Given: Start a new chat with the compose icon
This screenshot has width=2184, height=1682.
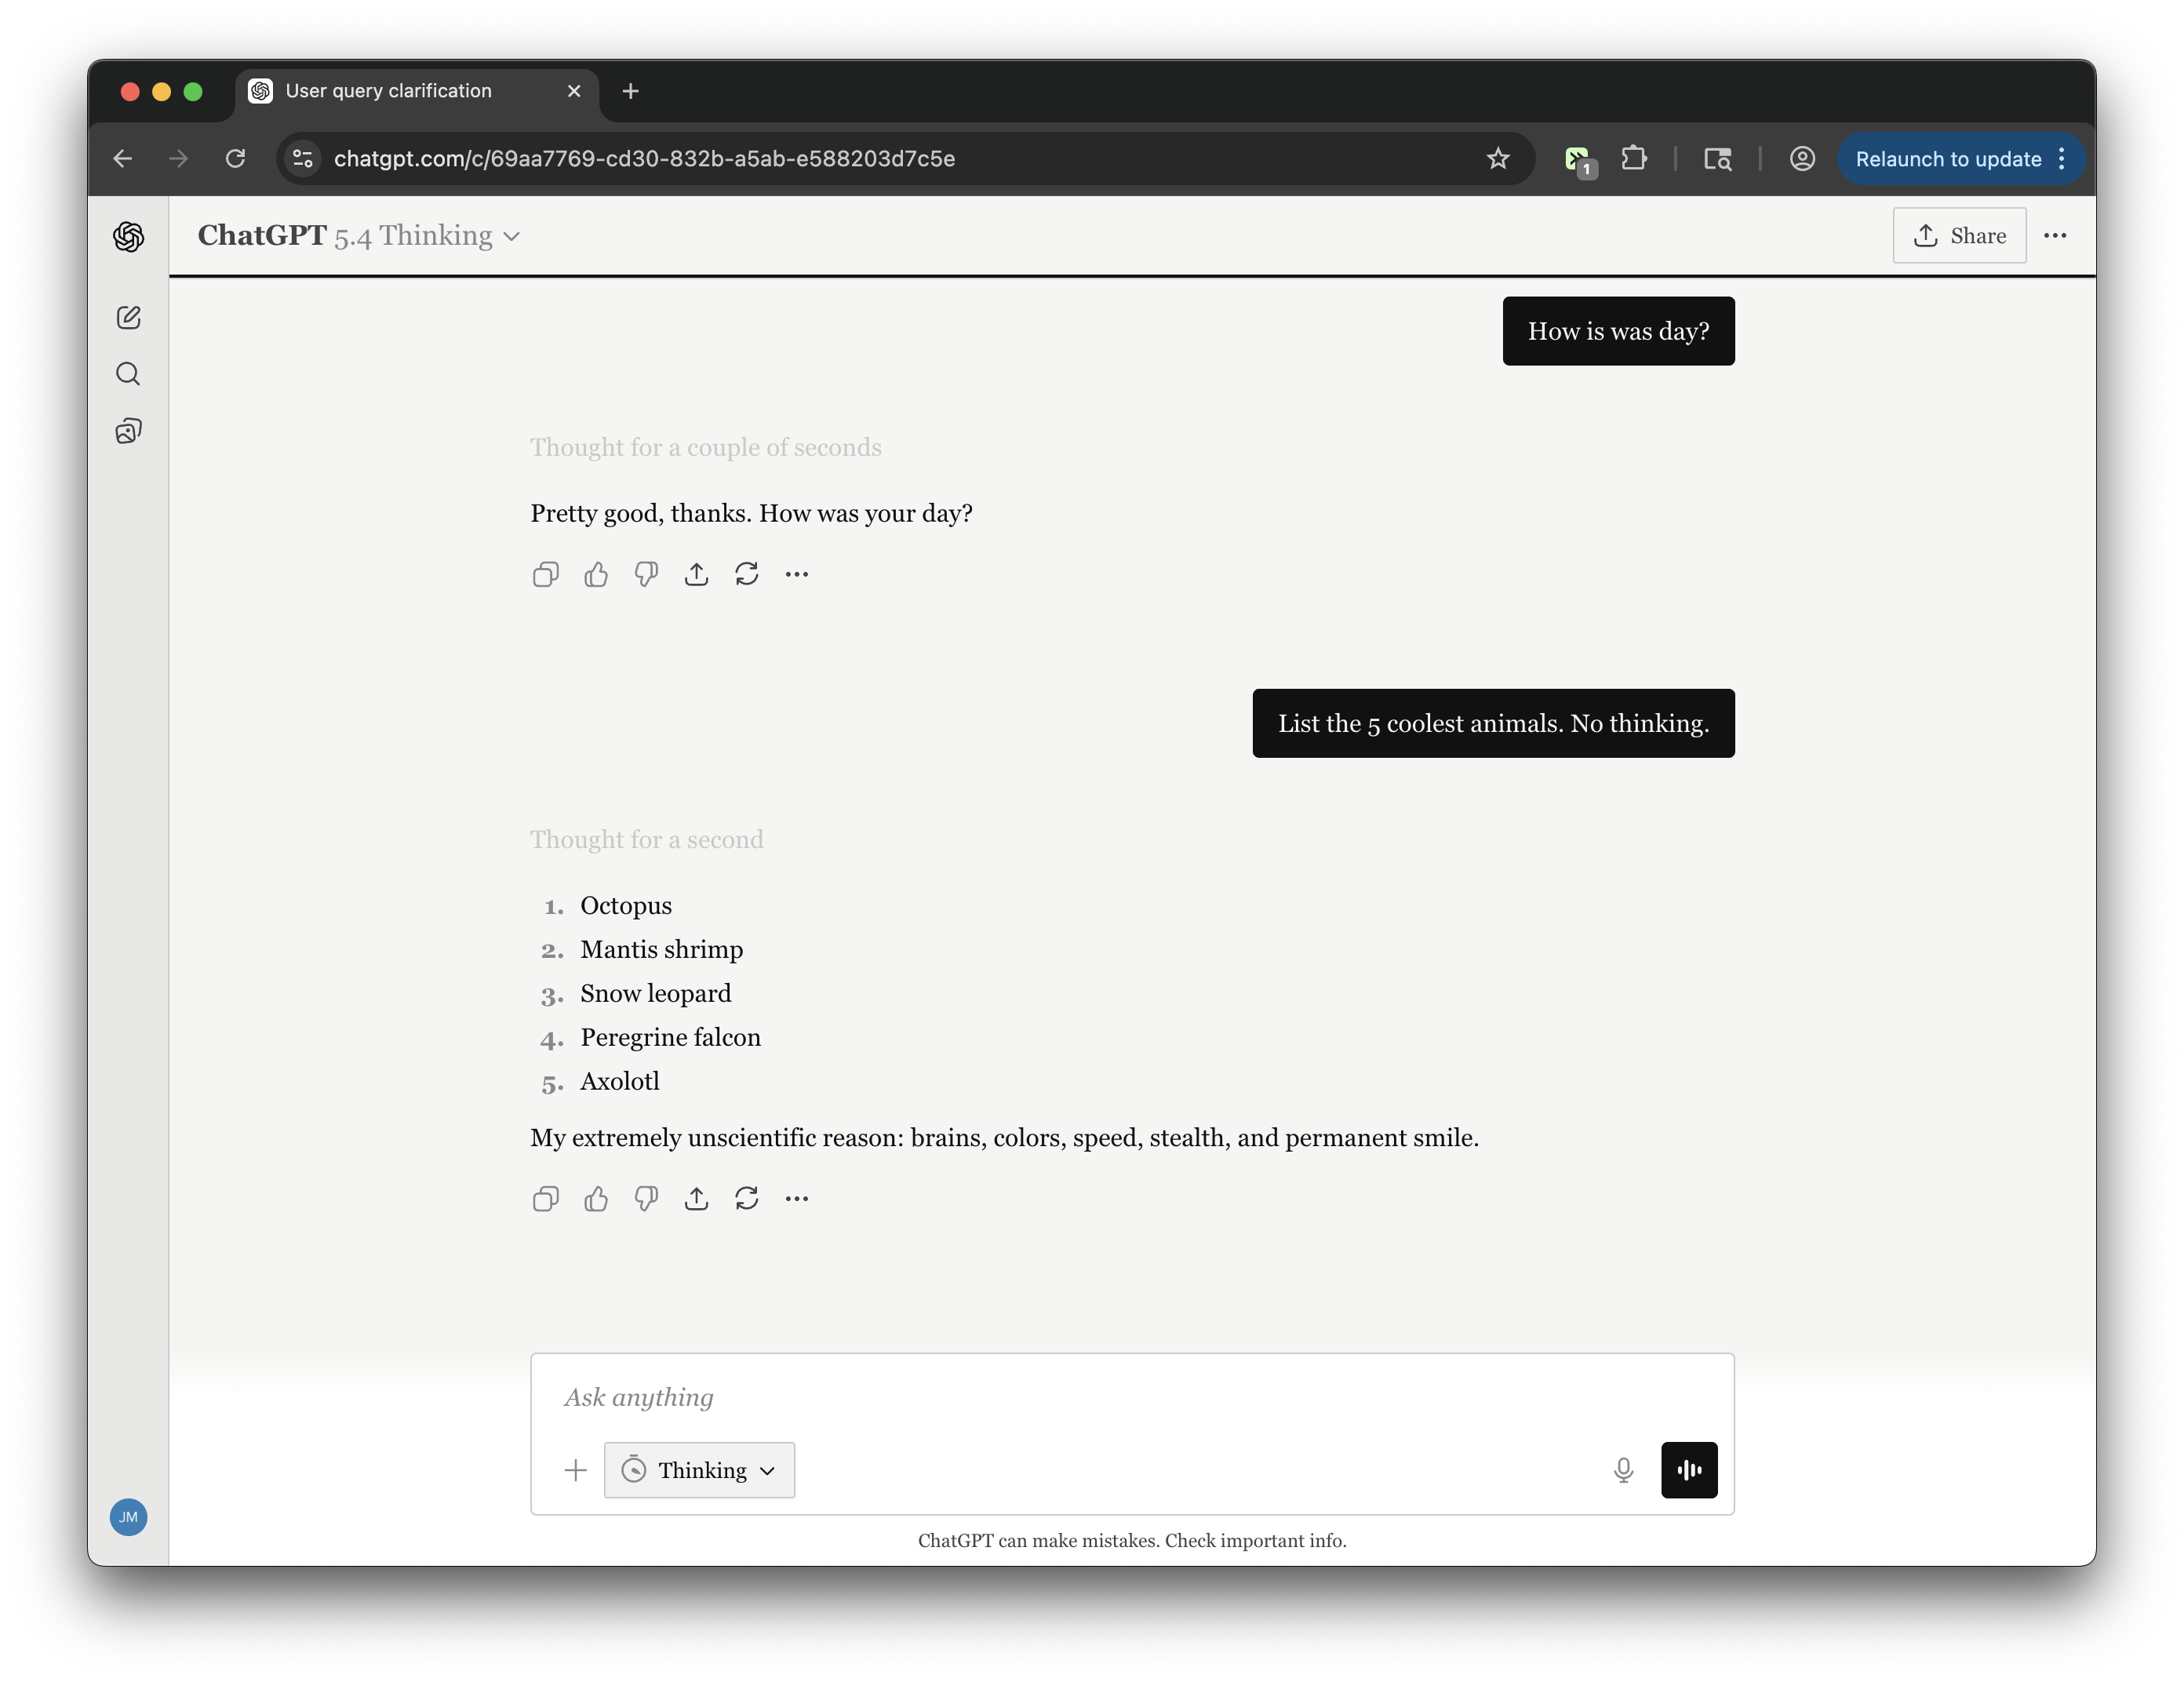Looking at the screenshot, I should point(128,317).
